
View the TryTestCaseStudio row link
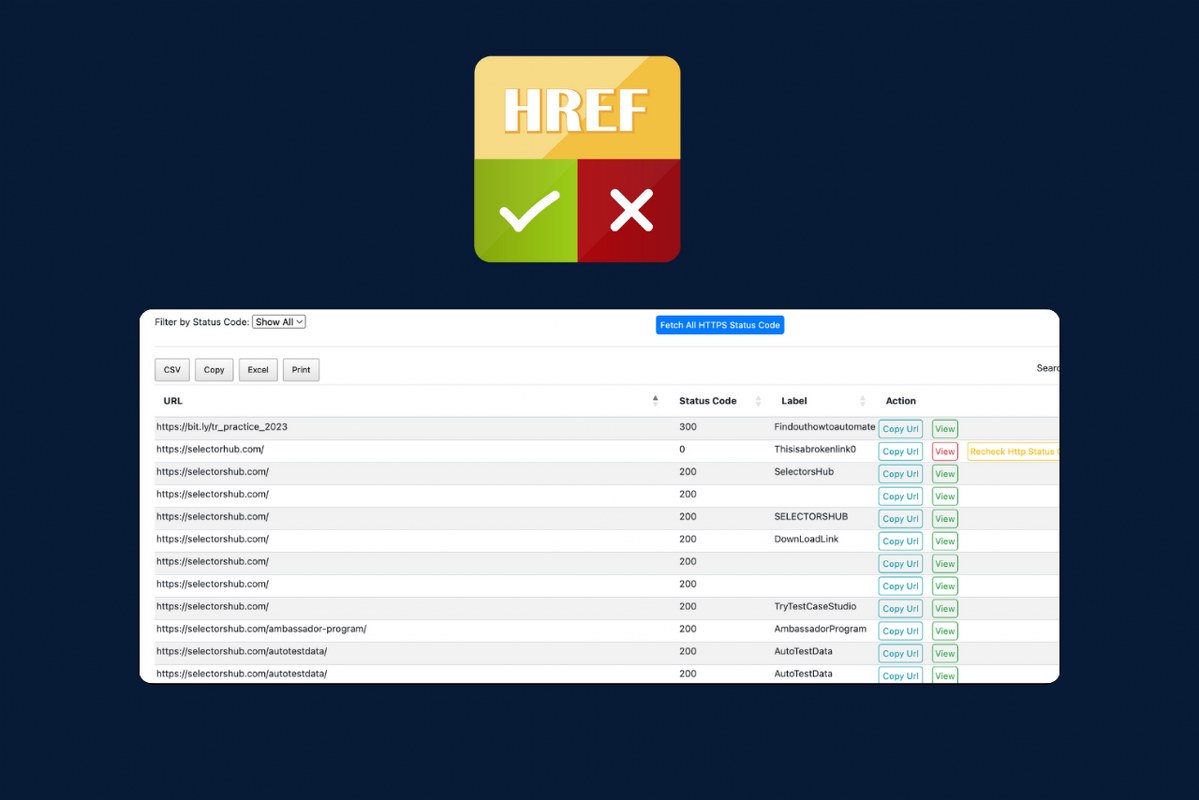tap(945, 608)
